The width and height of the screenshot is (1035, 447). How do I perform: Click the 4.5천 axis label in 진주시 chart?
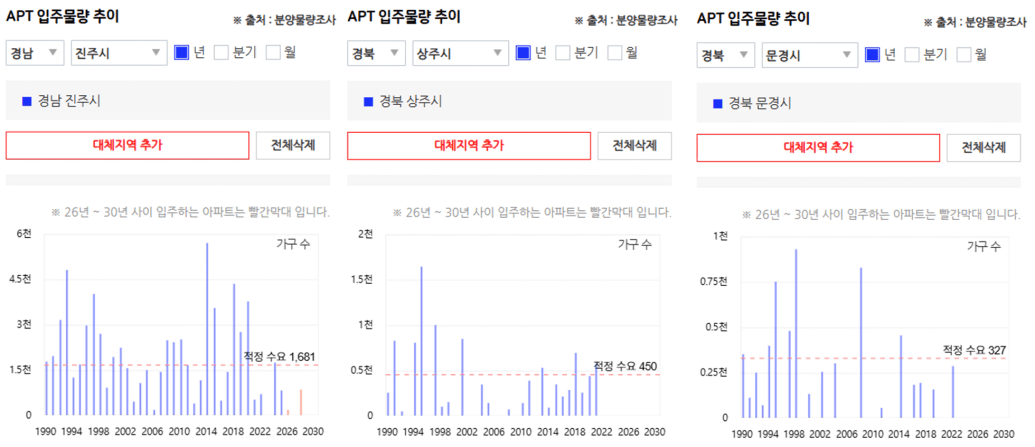click(x=18, y=279)
